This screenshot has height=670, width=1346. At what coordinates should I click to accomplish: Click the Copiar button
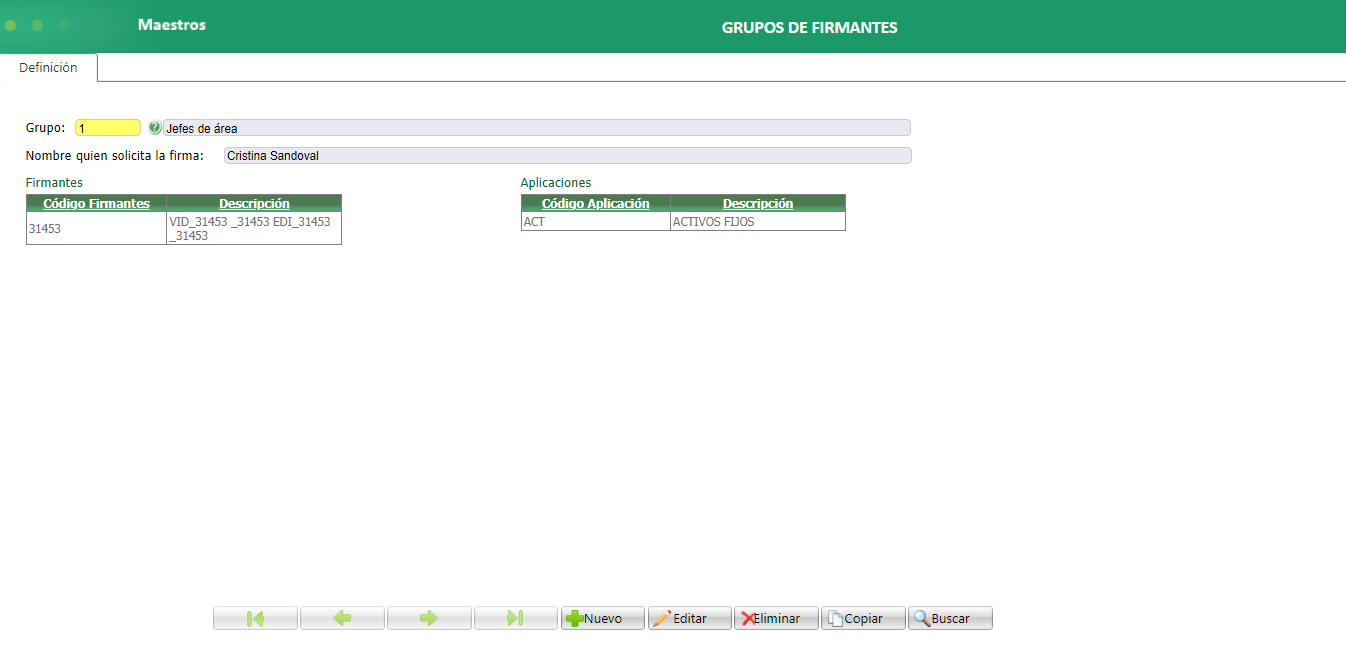pyautogui.click(x=864, y=618)
